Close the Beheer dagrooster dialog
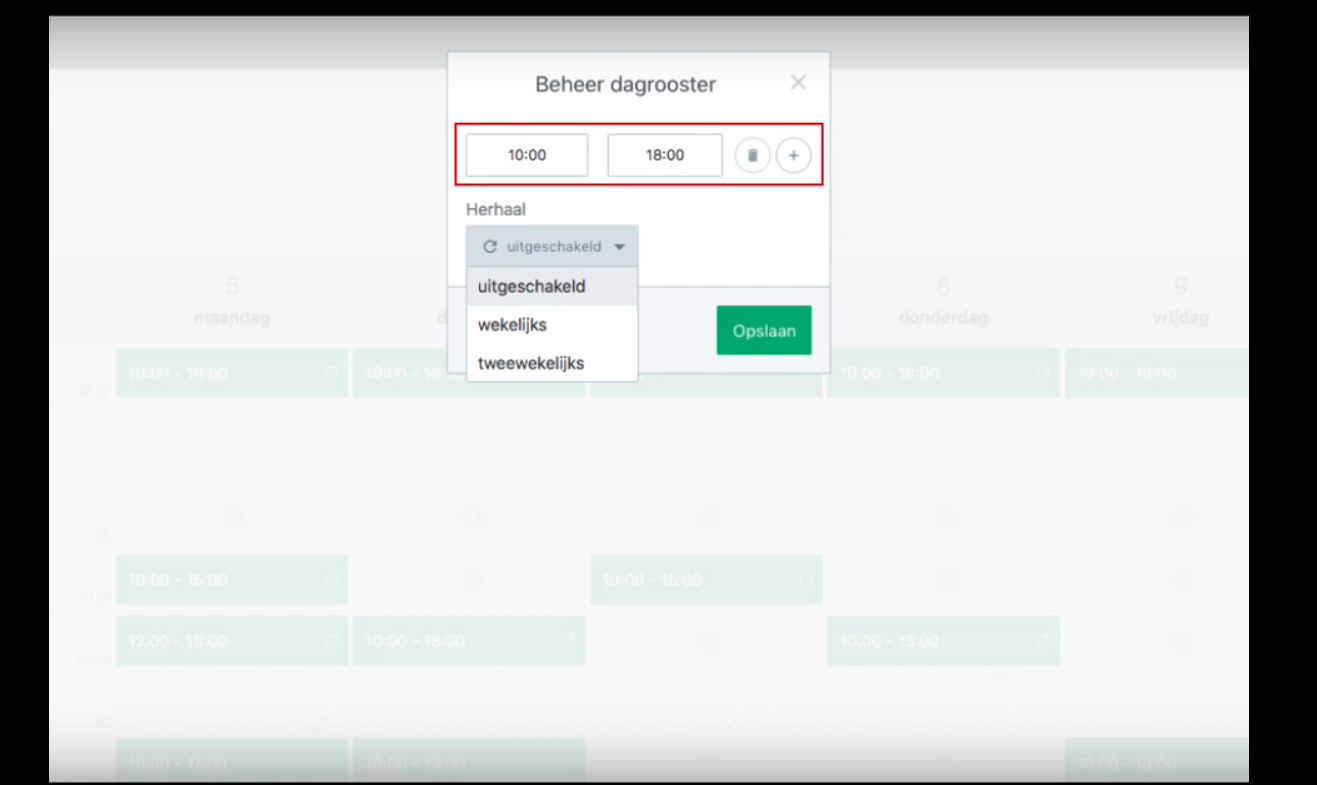 (x=798, y=83)
